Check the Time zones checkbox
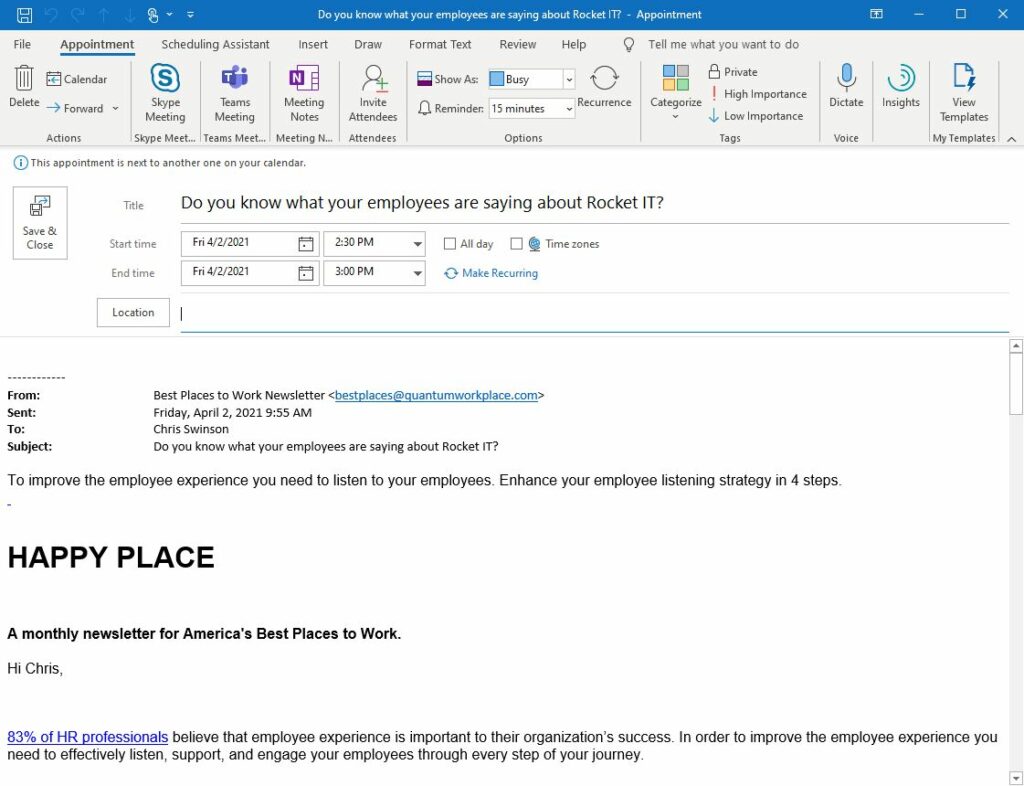This screenshot has height=786, width=1024. click(x=516, y=244)
